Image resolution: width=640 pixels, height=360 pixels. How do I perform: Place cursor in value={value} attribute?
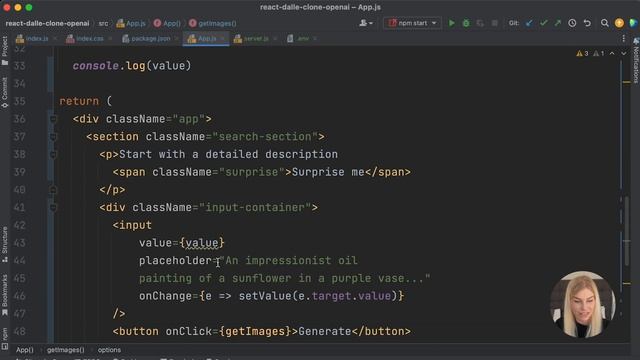point(182,243)
